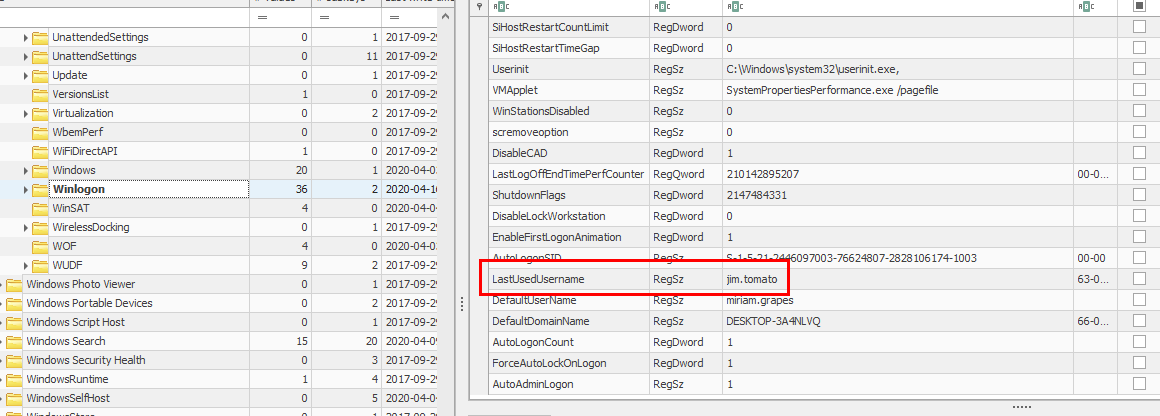Click the miriam.grapes data cell

pyautogui.click(x=897, y=300)
